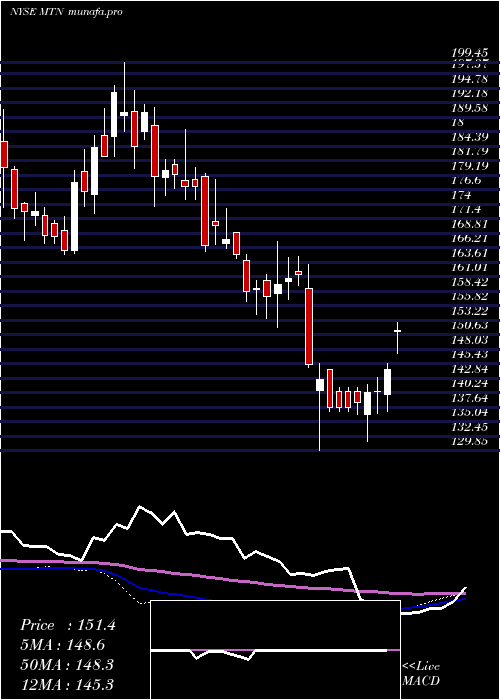Click the 50MA : 148.3 readout
Image resolution: width=500 pixels, height=700 pixels.
(68, 665)
